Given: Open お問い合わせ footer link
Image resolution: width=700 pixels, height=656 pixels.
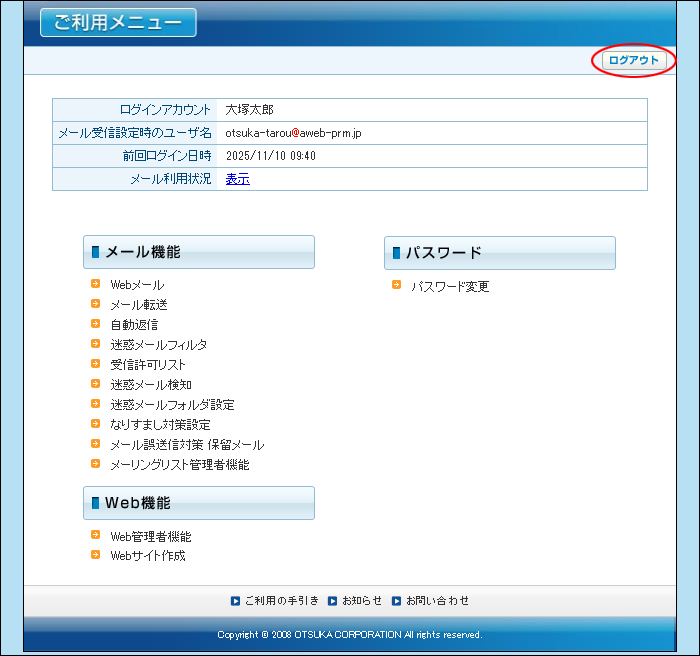Looking at the screenshot, I should point(437,601).
